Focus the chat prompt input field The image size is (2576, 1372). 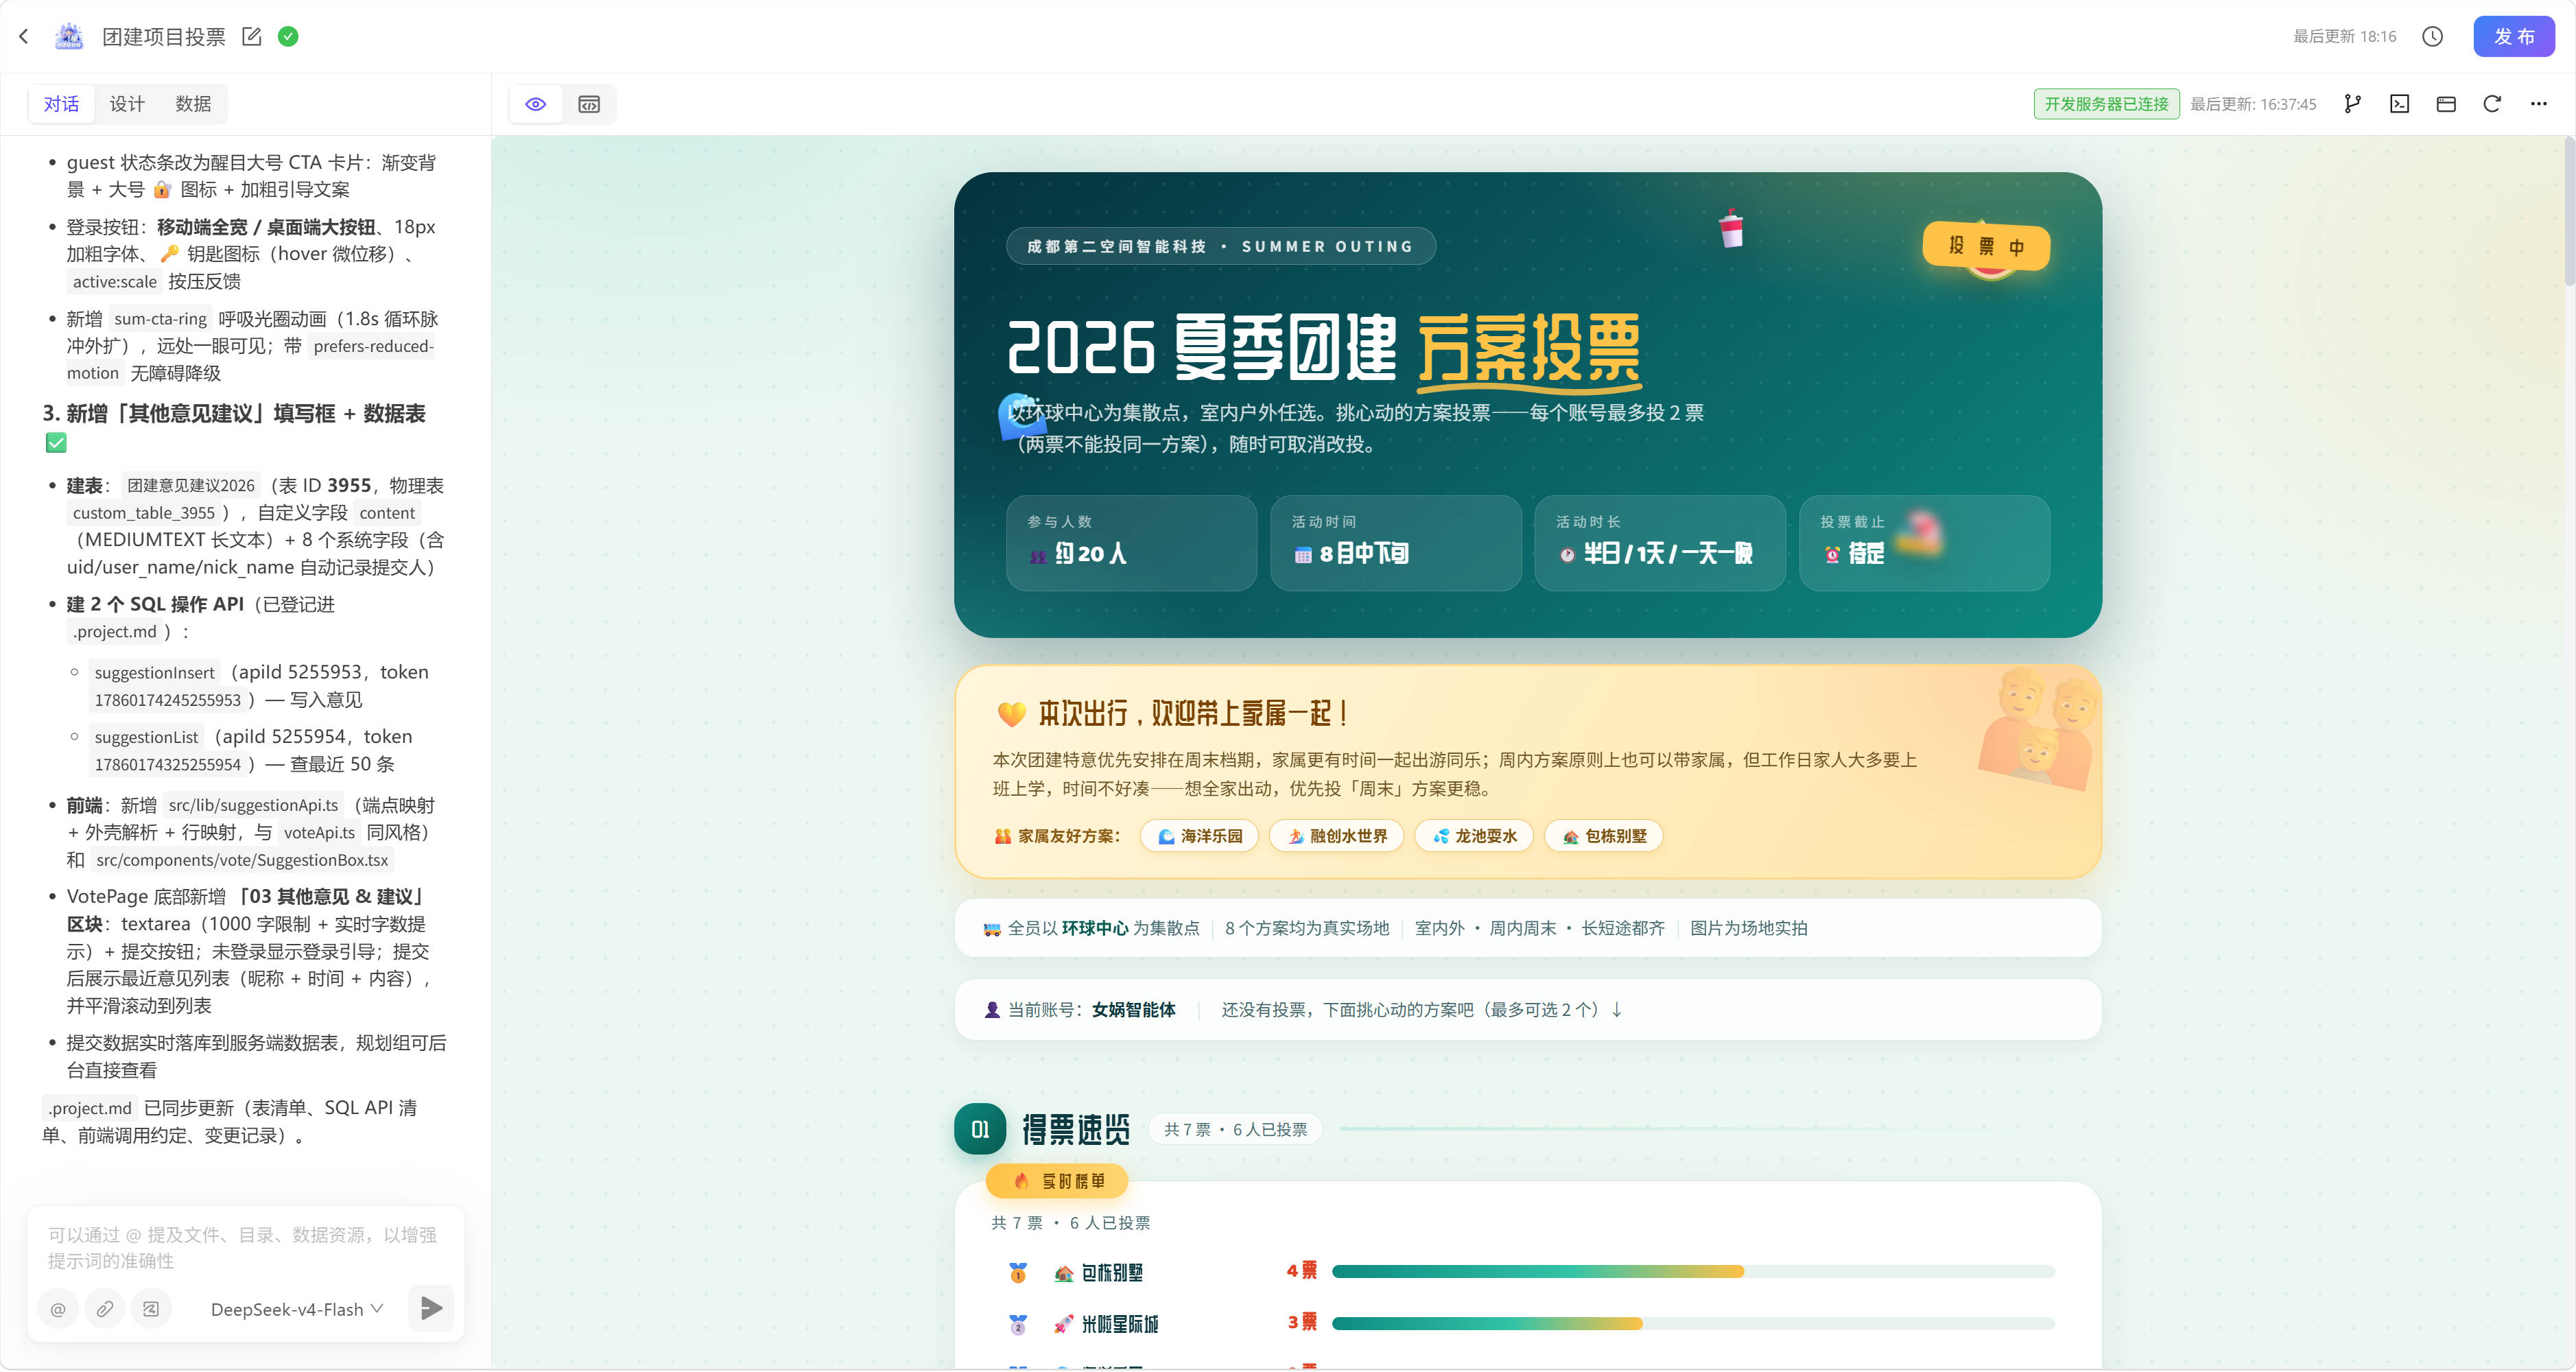point(245,1247)
